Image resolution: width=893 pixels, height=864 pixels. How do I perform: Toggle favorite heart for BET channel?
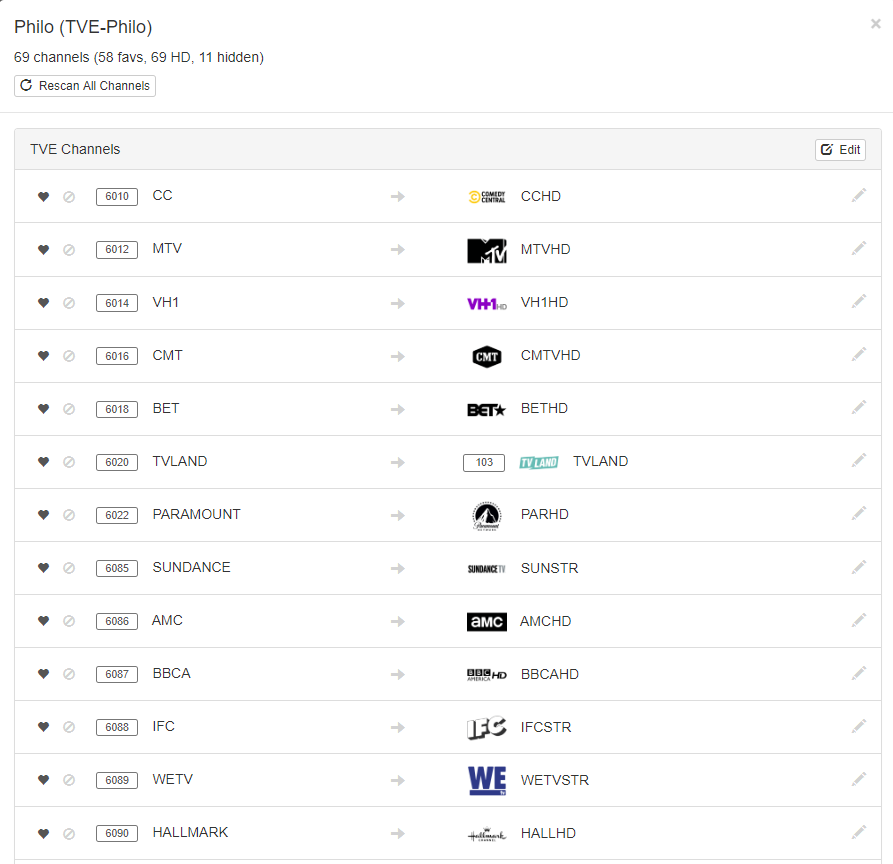click(43, 408)
